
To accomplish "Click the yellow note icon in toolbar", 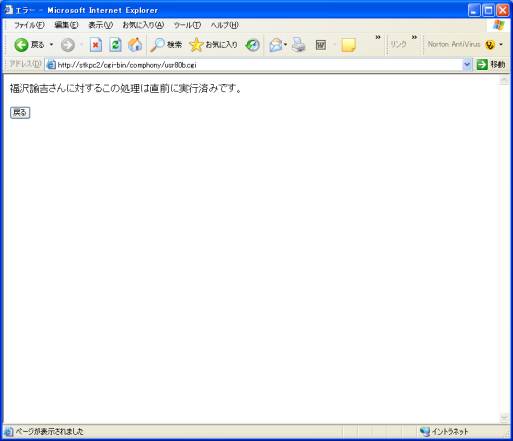I will 348,45.
